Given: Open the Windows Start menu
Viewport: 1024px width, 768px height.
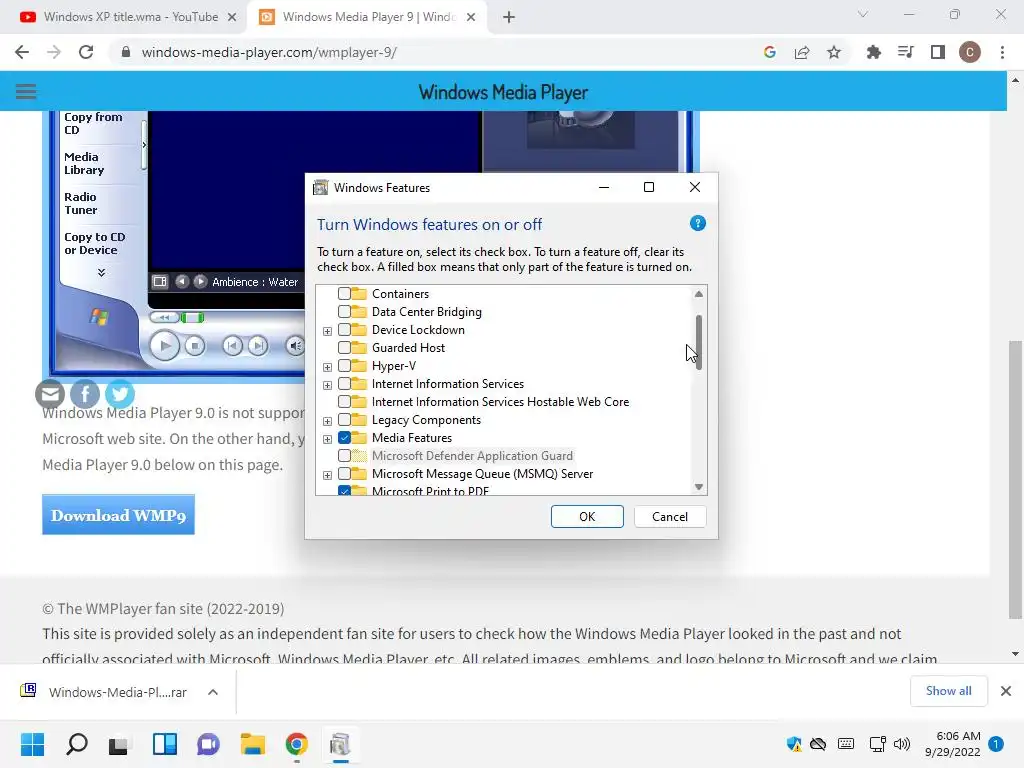Looking at the screenshot, I should tap(32, 744).
